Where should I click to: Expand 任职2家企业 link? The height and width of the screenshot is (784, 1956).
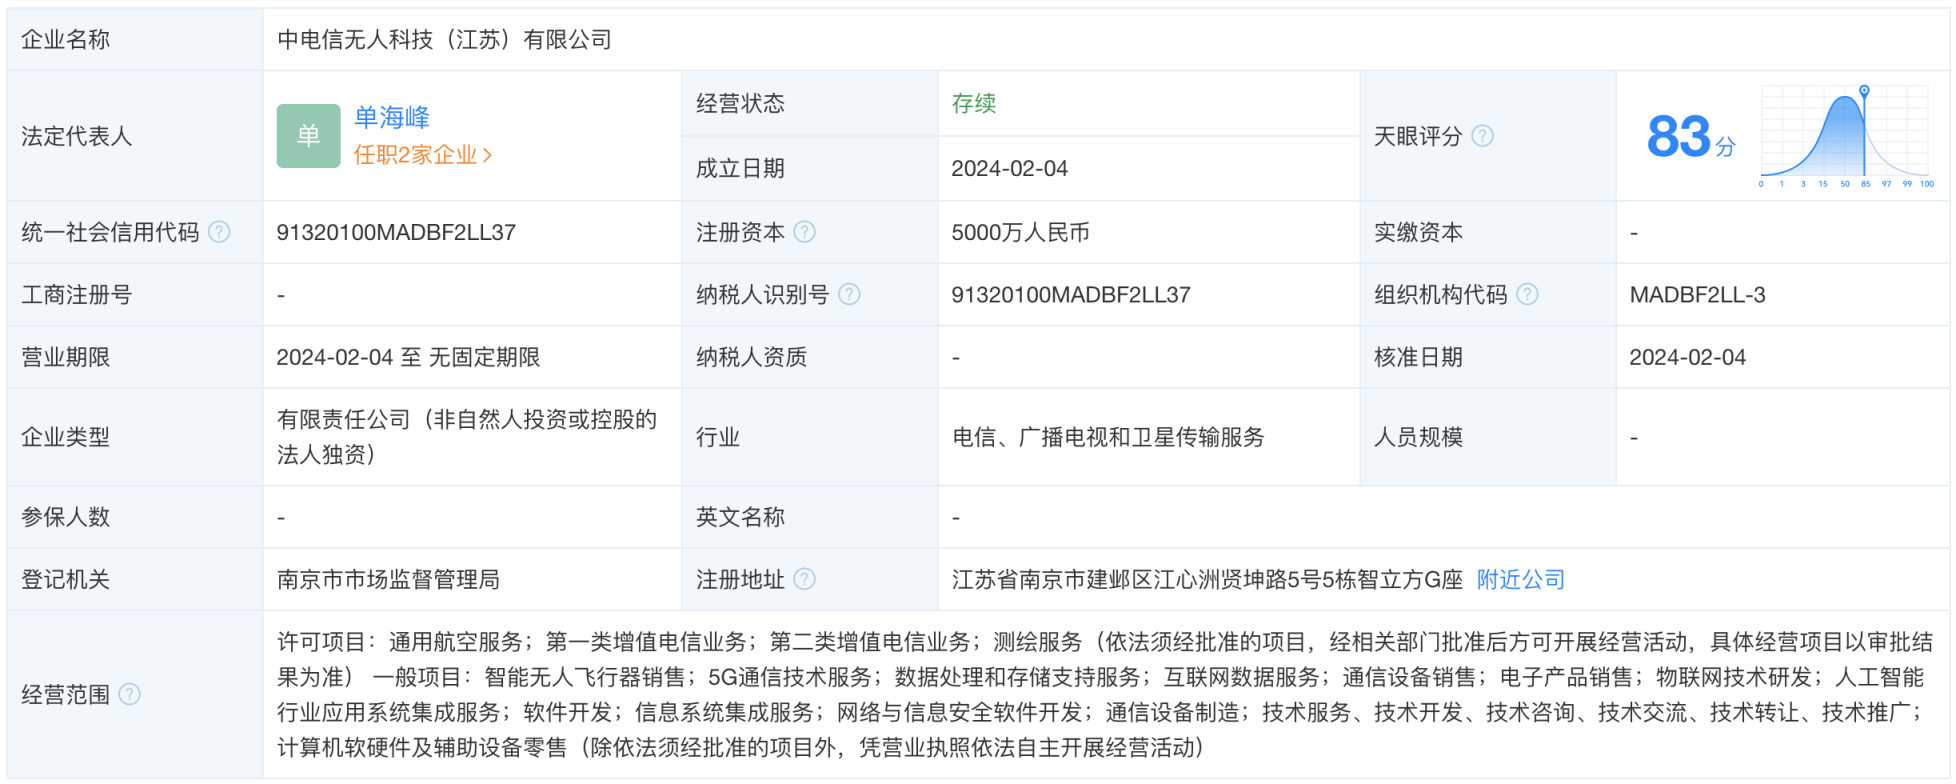pos(423,155)
